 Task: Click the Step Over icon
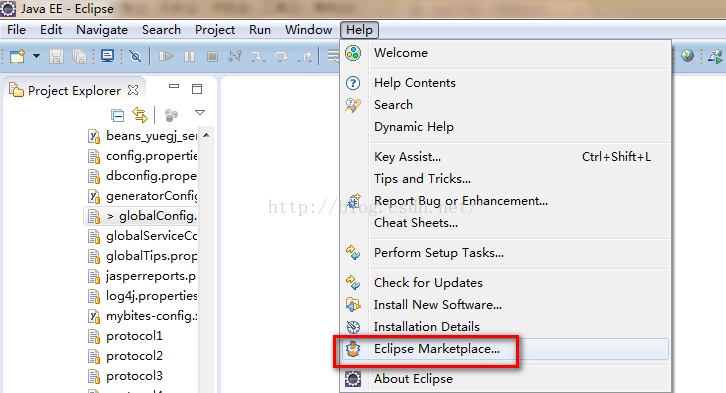coord(281,56)
